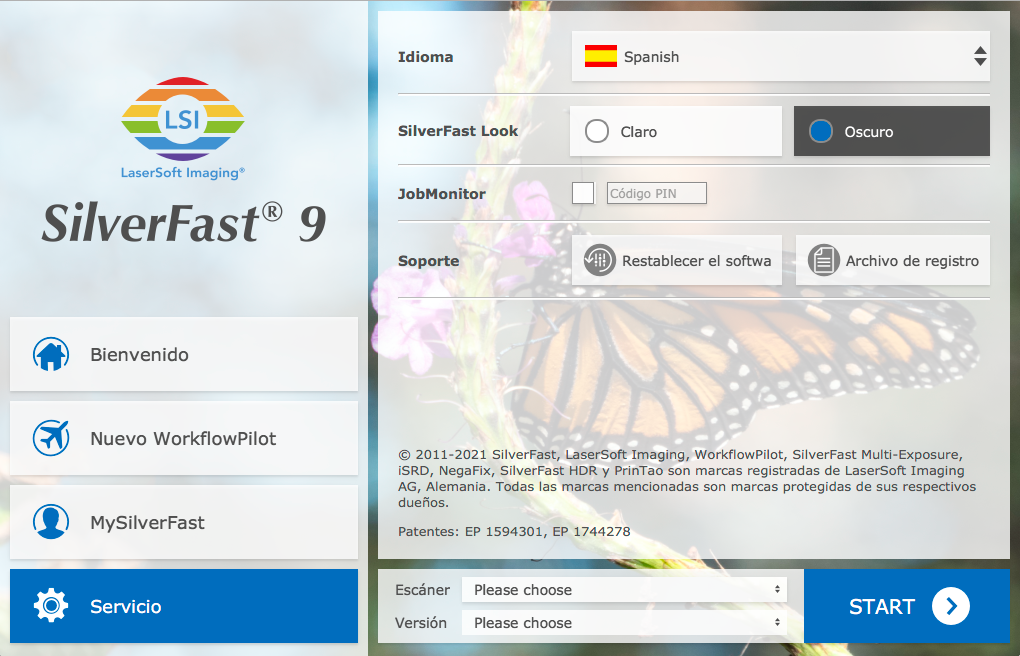This screenshot has height=656, width=1020.
Task: Switch to Nuevo WorkflowPilot section
Action: tap(184, 438)
